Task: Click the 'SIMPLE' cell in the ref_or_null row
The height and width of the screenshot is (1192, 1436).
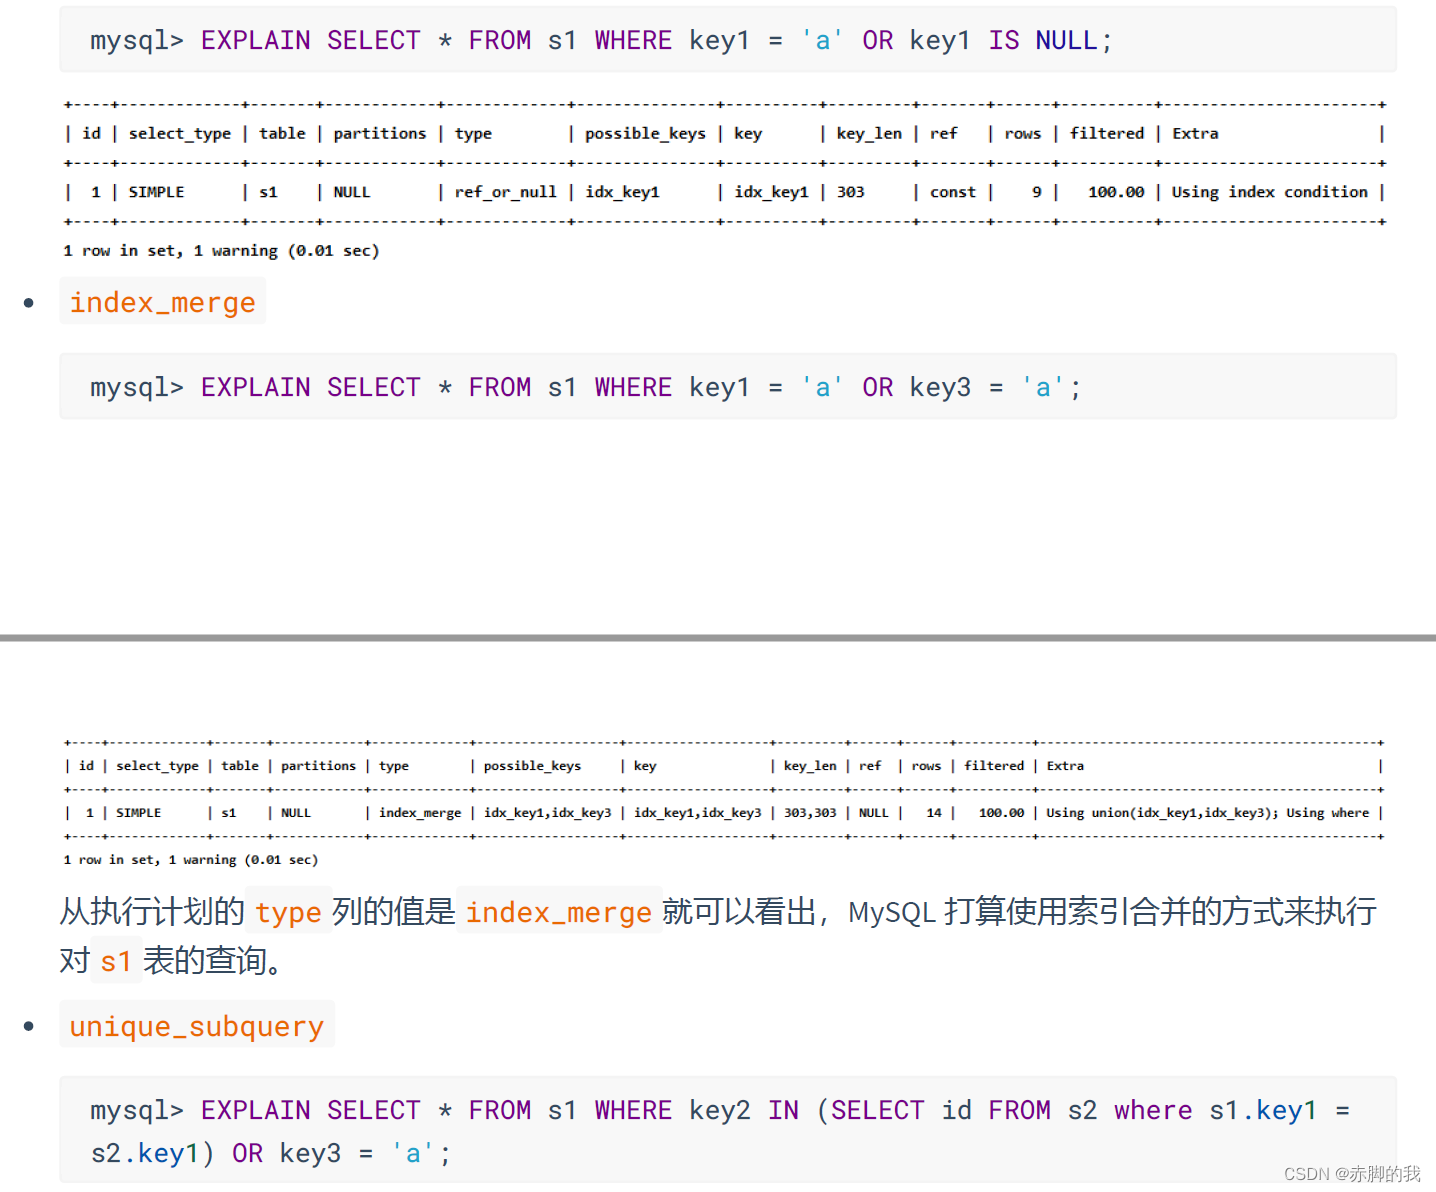Action: tap(156, 192)
